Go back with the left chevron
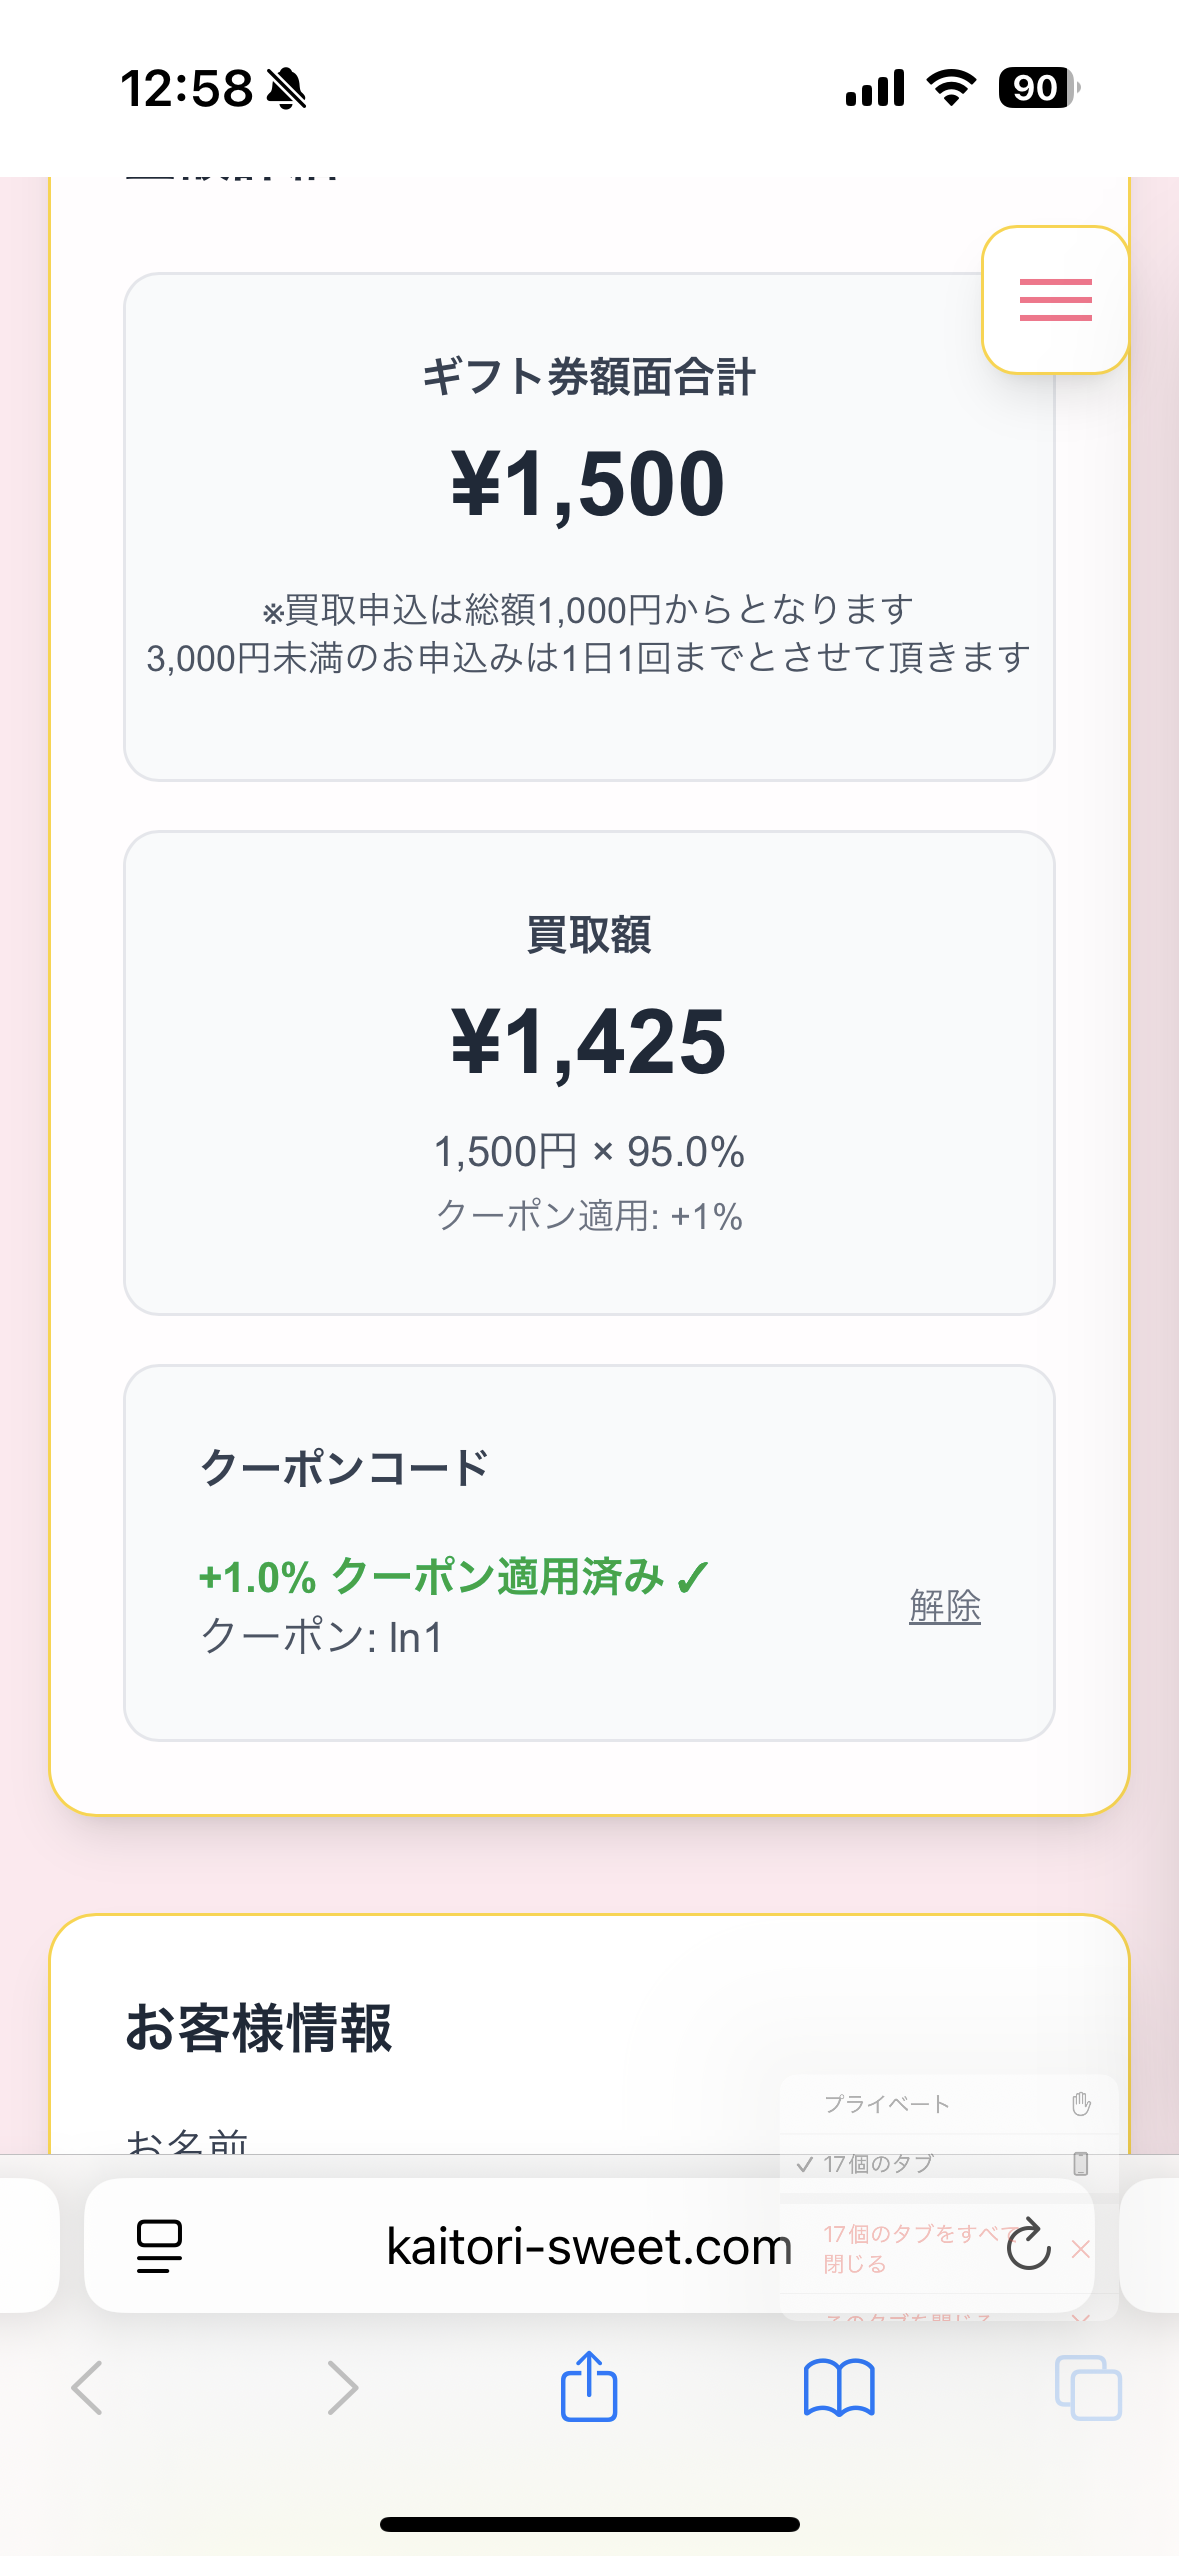1179x2556 pixels. (x=88, y=2388)
